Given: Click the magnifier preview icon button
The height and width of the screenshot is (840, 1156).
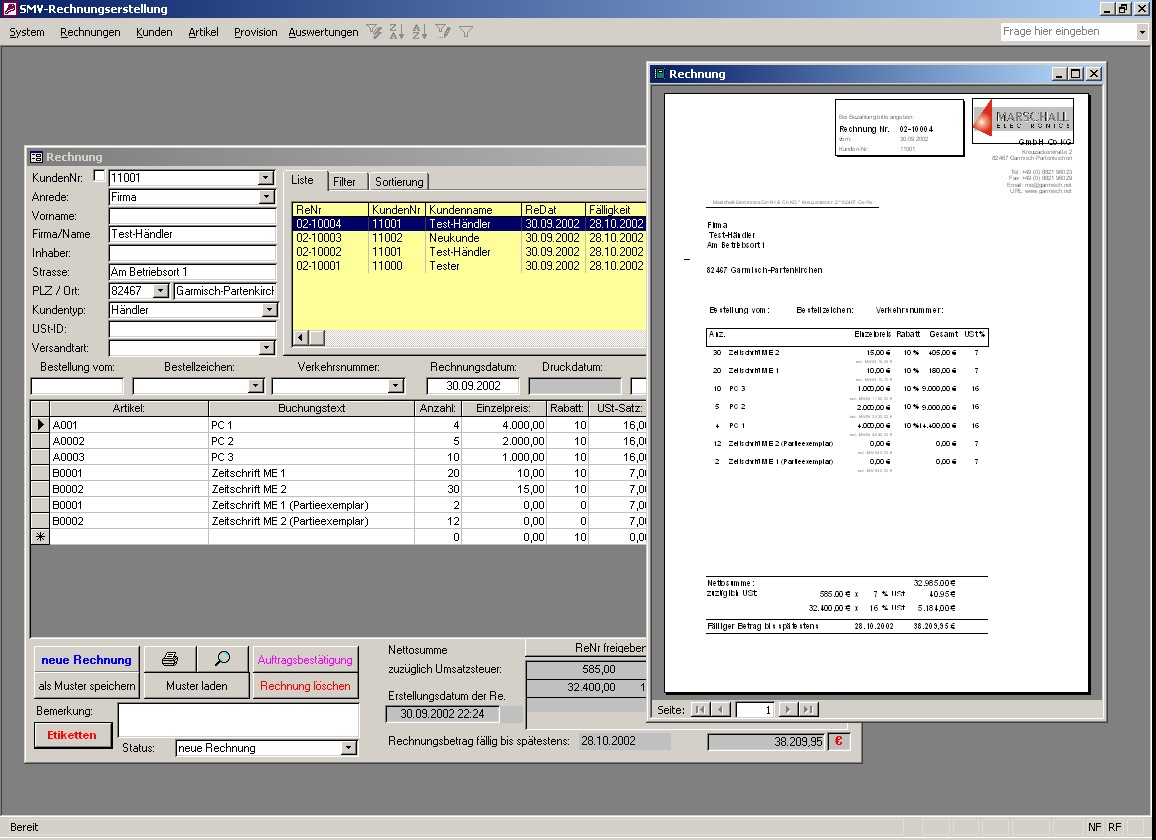Looking at the screenshot, I should pos(223,659).
